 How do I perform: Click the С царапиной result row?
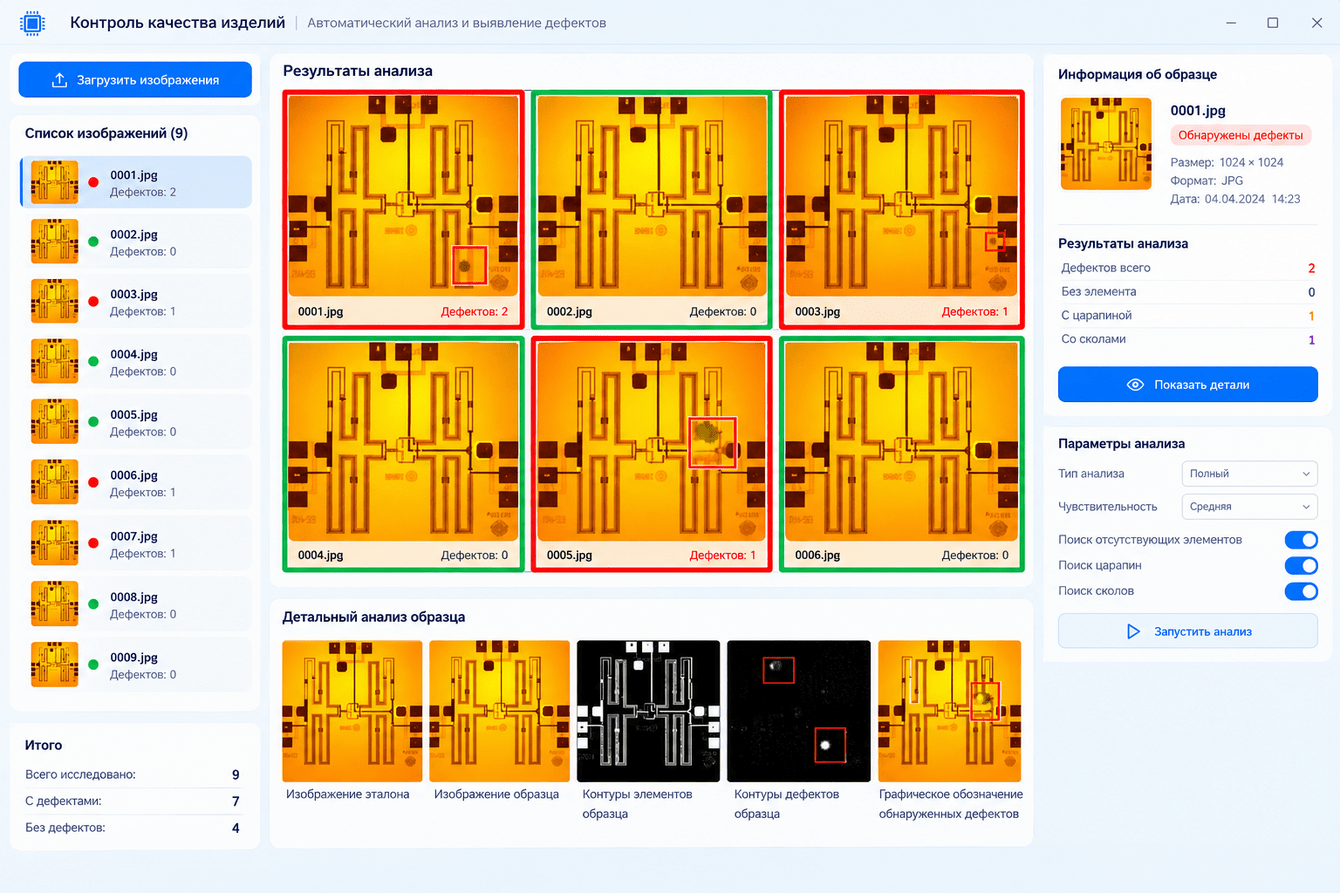pyautogui.click(x=1188, y=316)
